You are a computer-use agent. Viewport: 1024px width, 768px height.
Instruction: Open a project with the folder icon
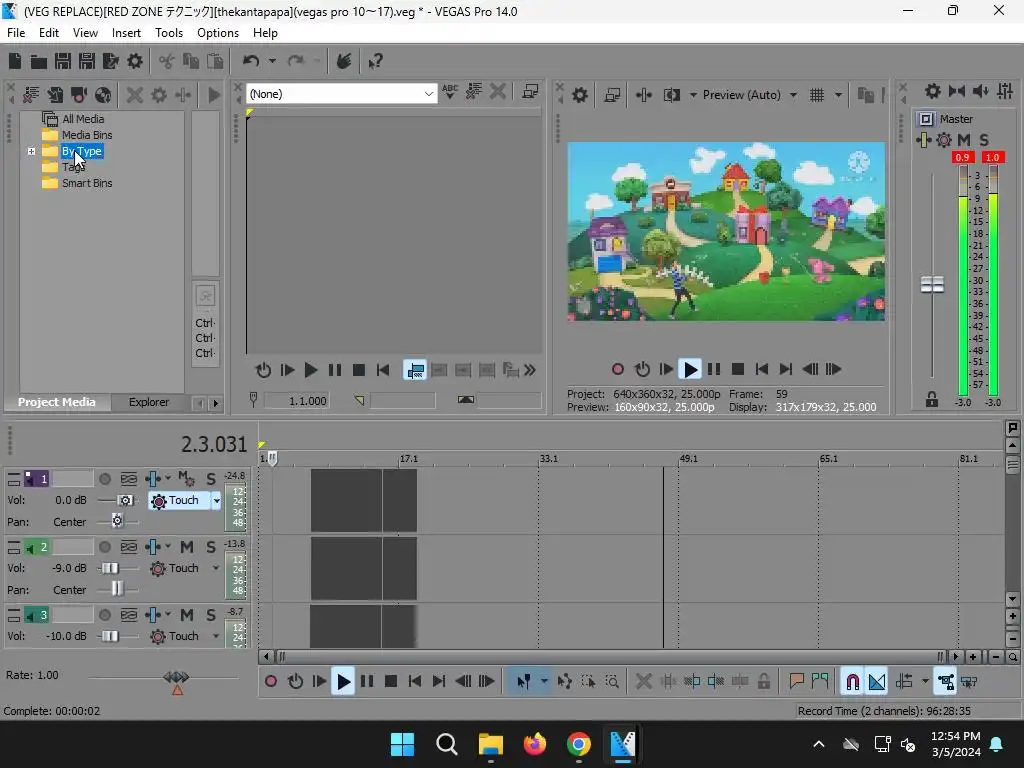pyautogui.click(x=39, y=61)
